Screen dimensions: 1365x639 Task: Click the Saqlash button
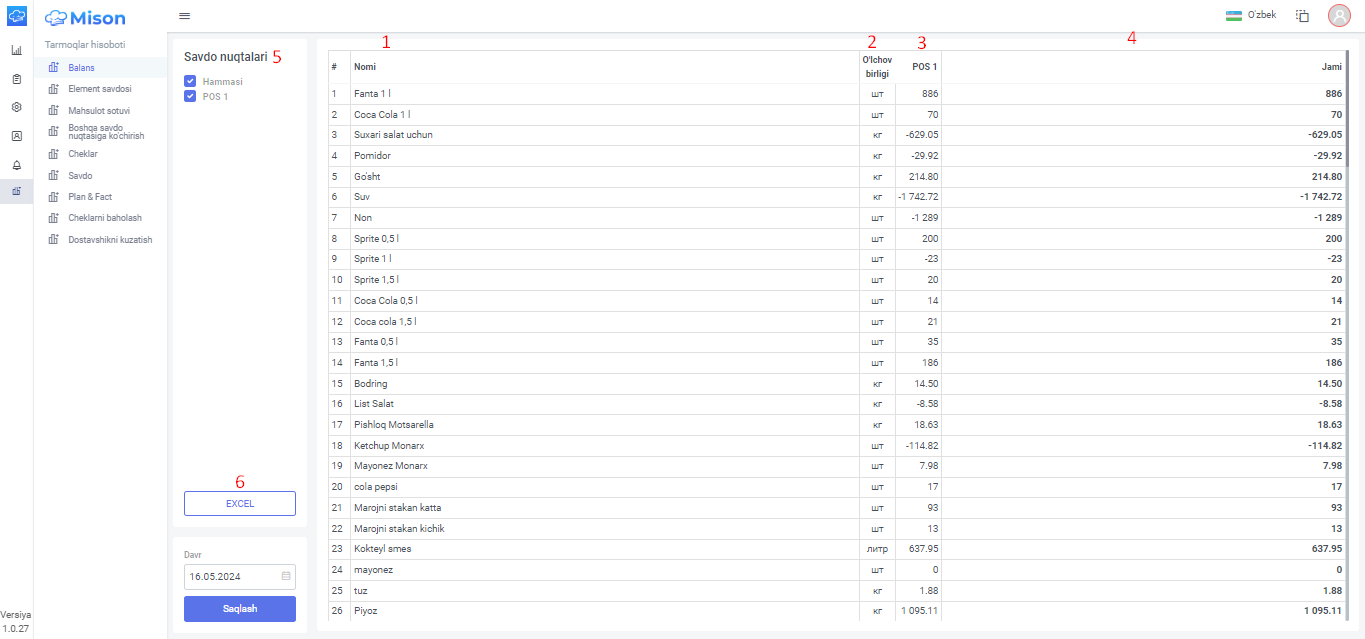click(240, 609)
